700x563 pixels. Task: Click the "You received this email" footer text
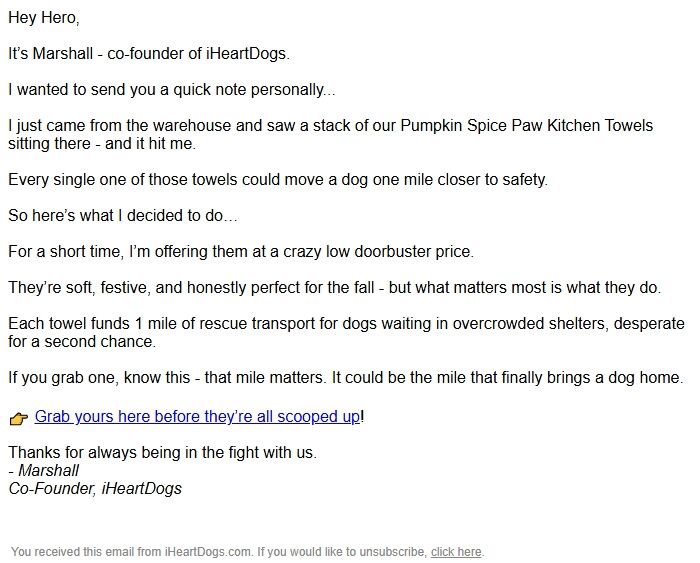[x=132, y=552]
